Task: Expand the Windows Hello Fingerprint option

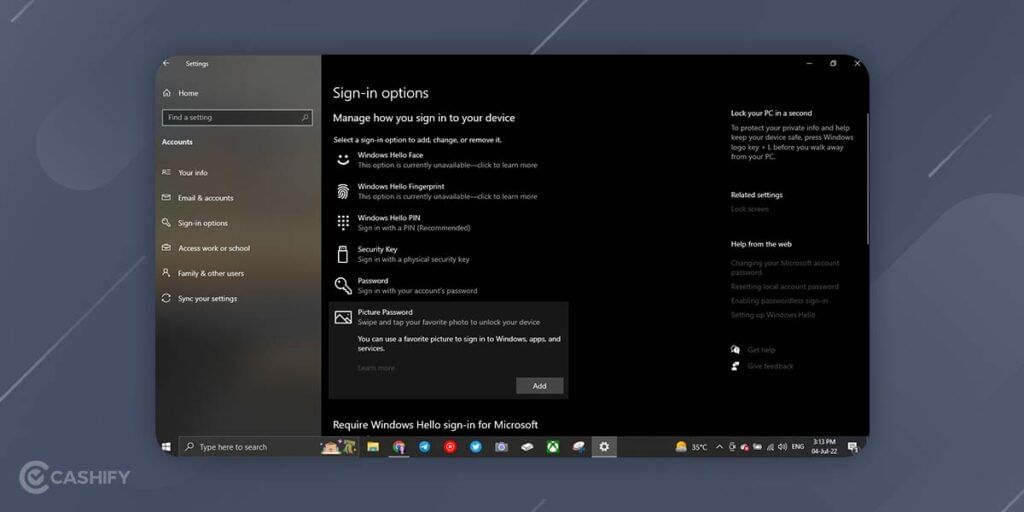Action: (x=449, y=191)
